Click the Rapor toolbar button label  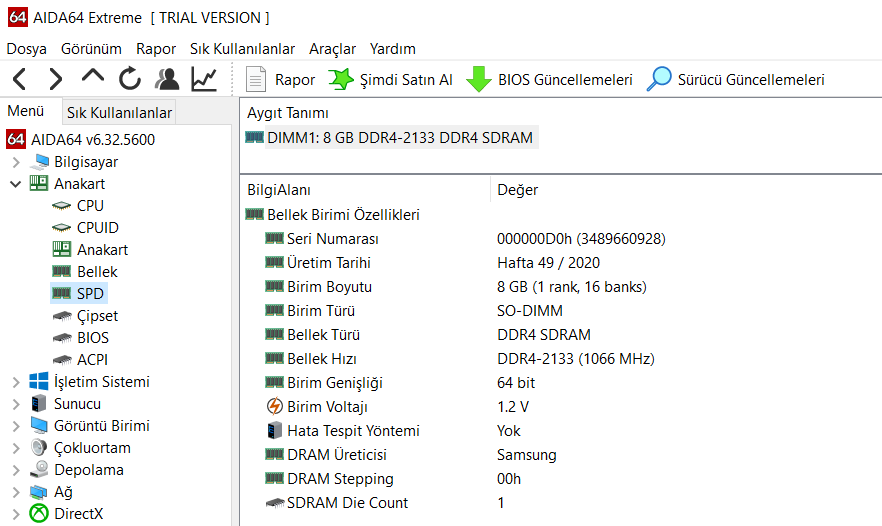pos(295,80)
